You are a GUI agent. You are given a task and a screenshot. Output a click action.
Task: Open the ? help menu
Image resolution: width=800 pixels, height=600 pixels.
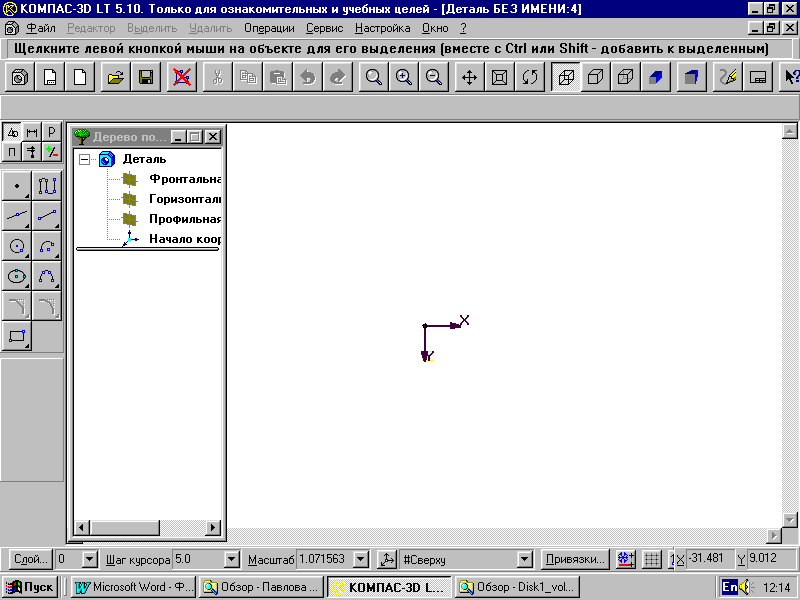pyautogui.click(x=463, y=28)
